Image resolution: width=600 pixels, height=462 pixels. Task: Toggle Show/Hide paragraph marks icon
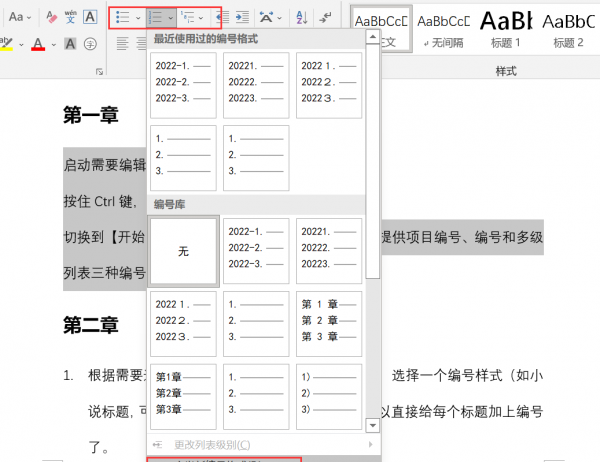pyautogui.click(x=326, y=17)
